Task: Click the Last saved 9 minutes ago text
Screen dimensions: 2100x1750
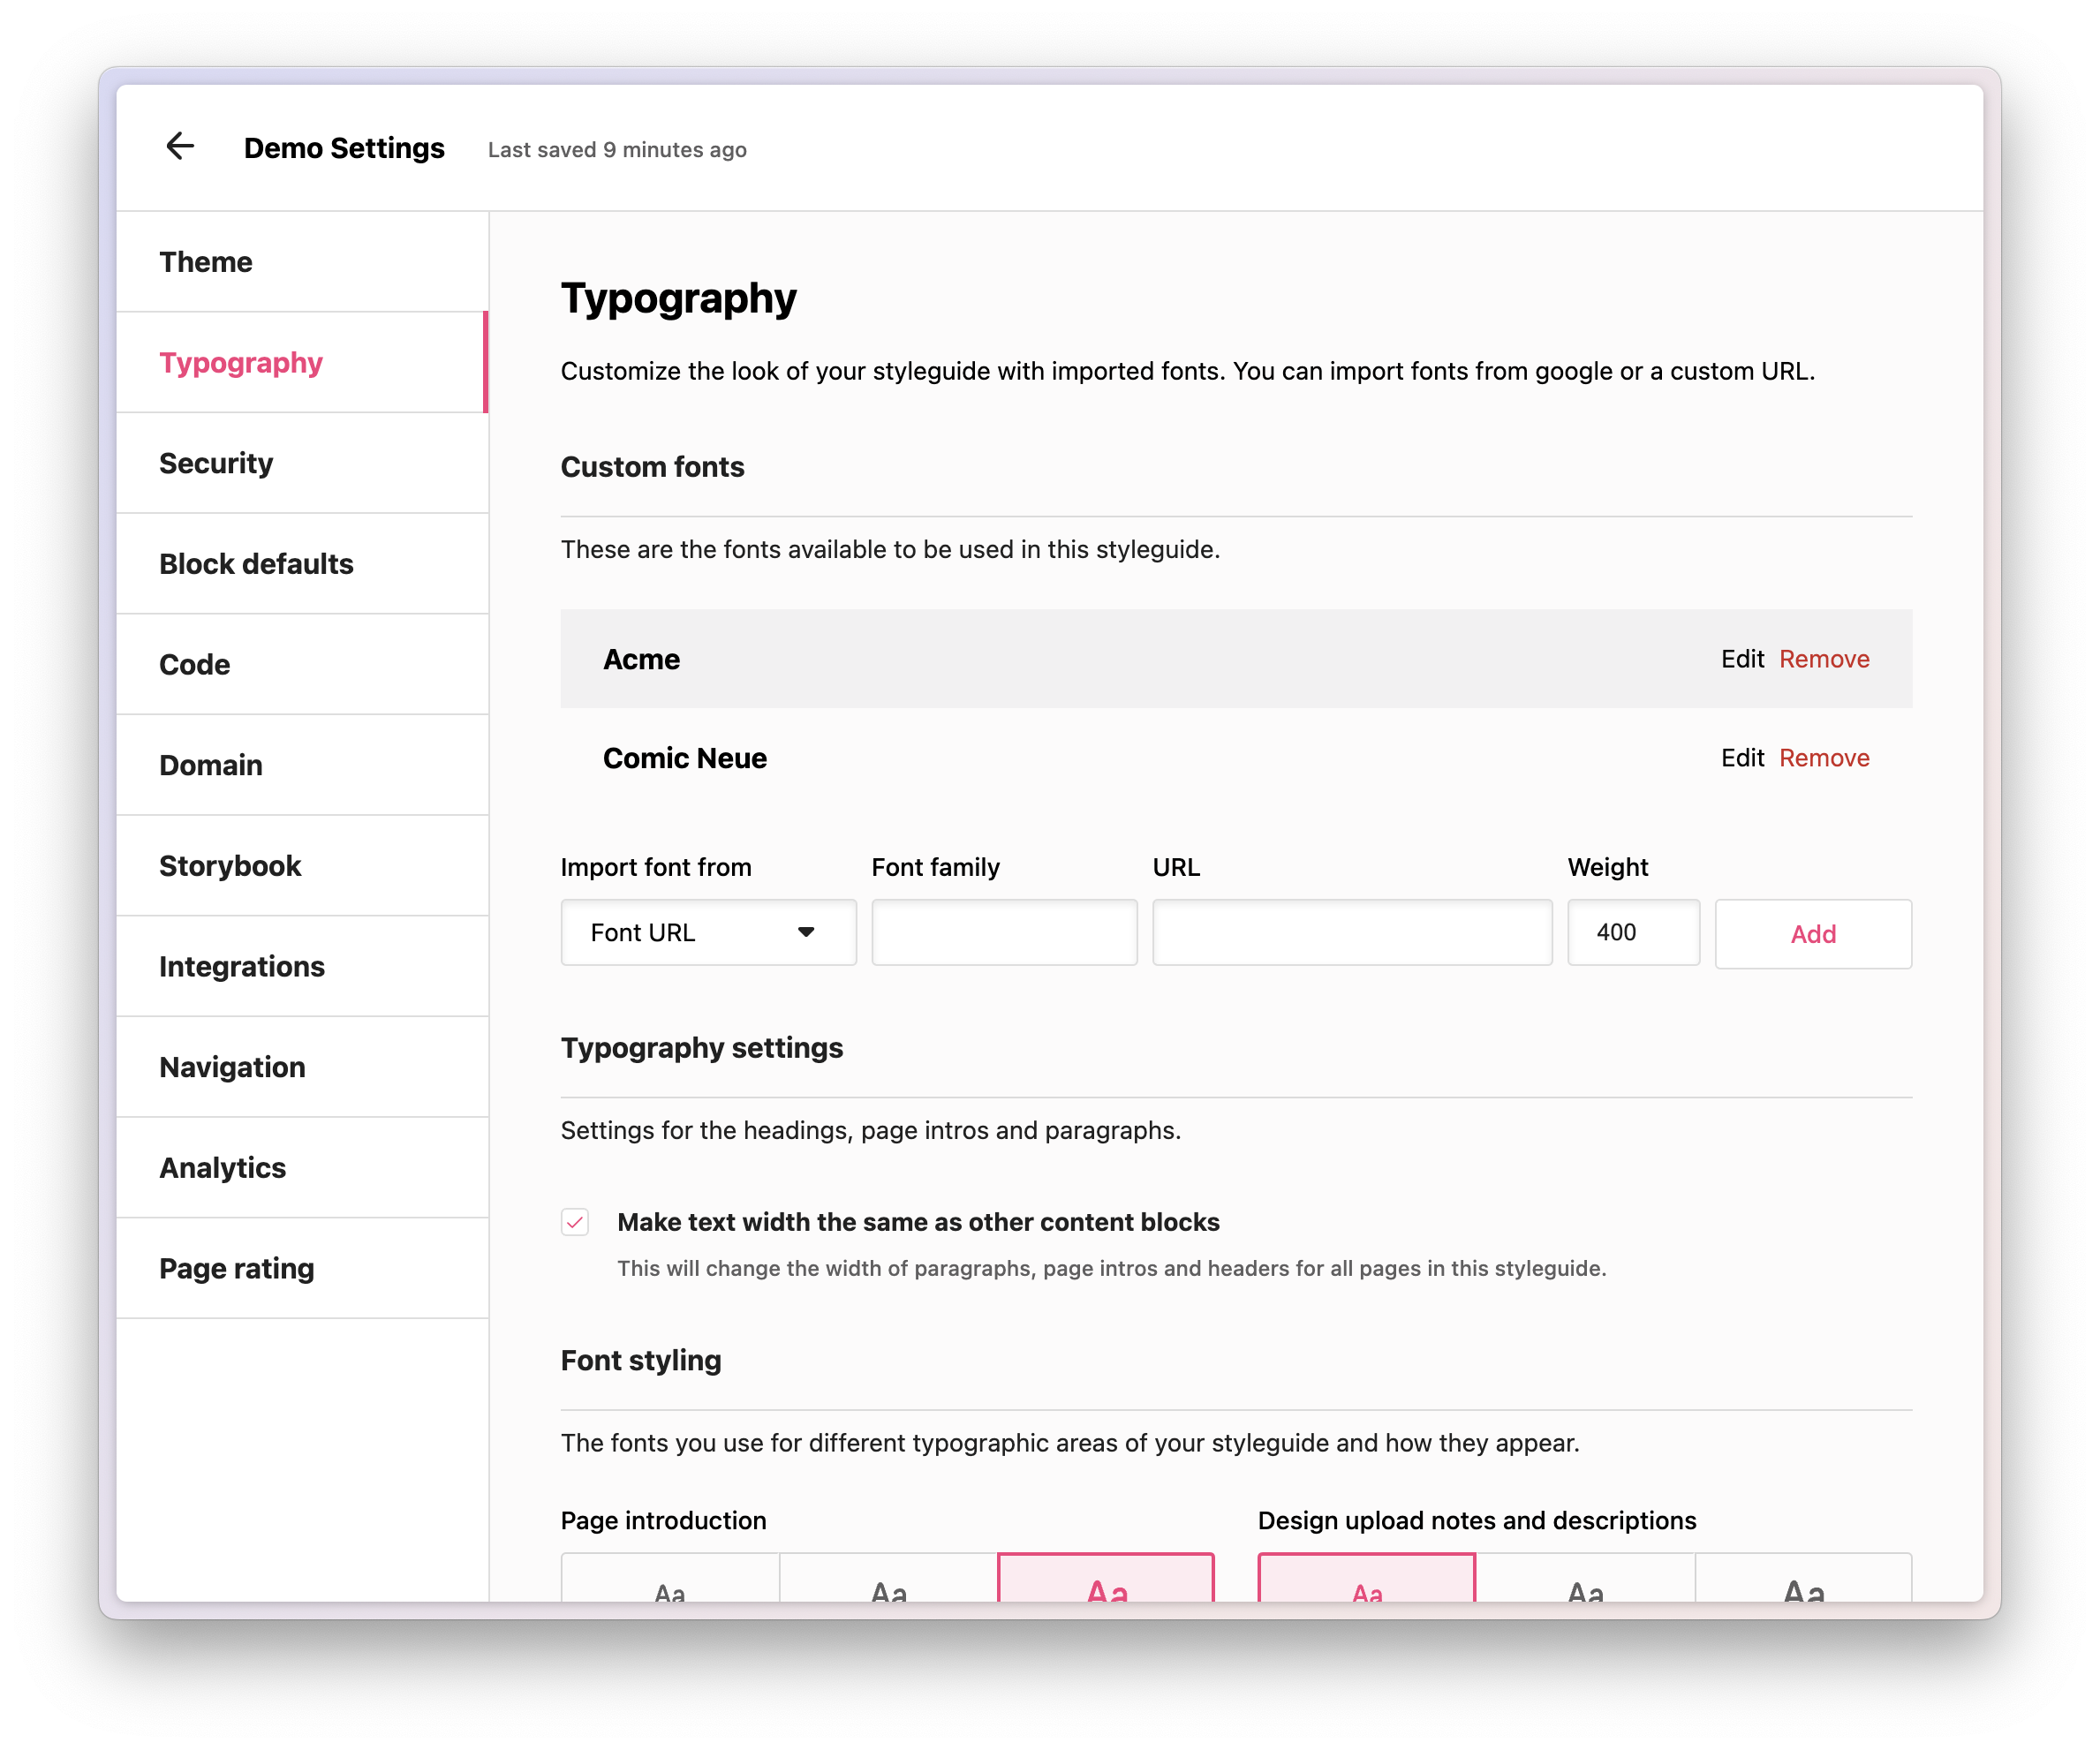Action: pyautogui.click(x=617, y=150)
